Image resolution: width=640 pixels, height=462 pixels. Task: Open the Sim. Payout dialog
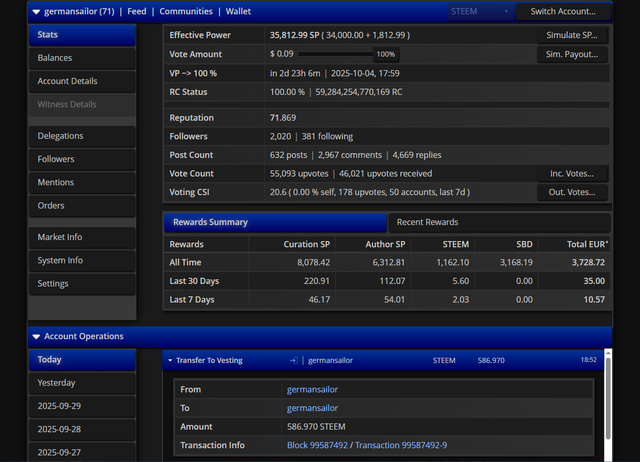click(x=573, y=54)
